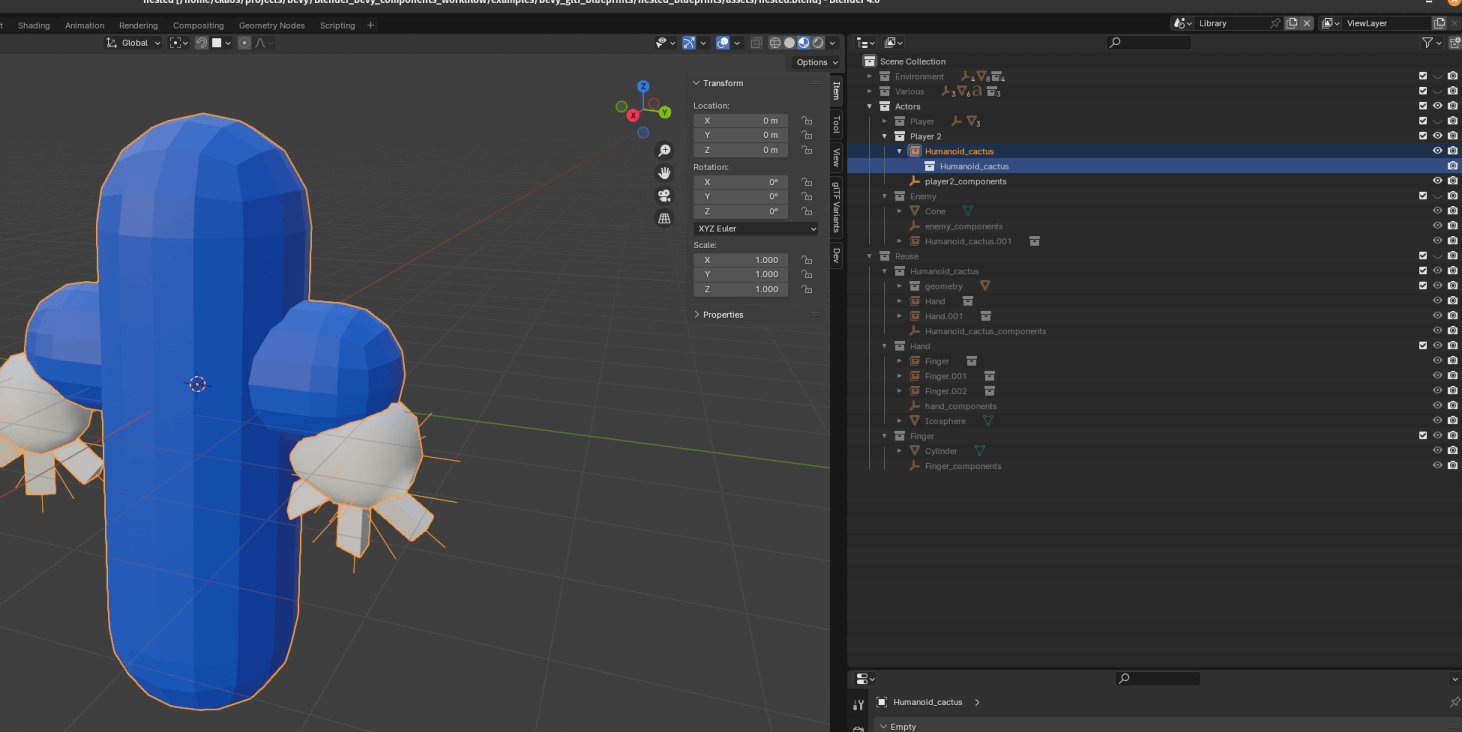Select material preview shading mode
The width and height of the screenshot is (1462, 732).
(803, 43)
